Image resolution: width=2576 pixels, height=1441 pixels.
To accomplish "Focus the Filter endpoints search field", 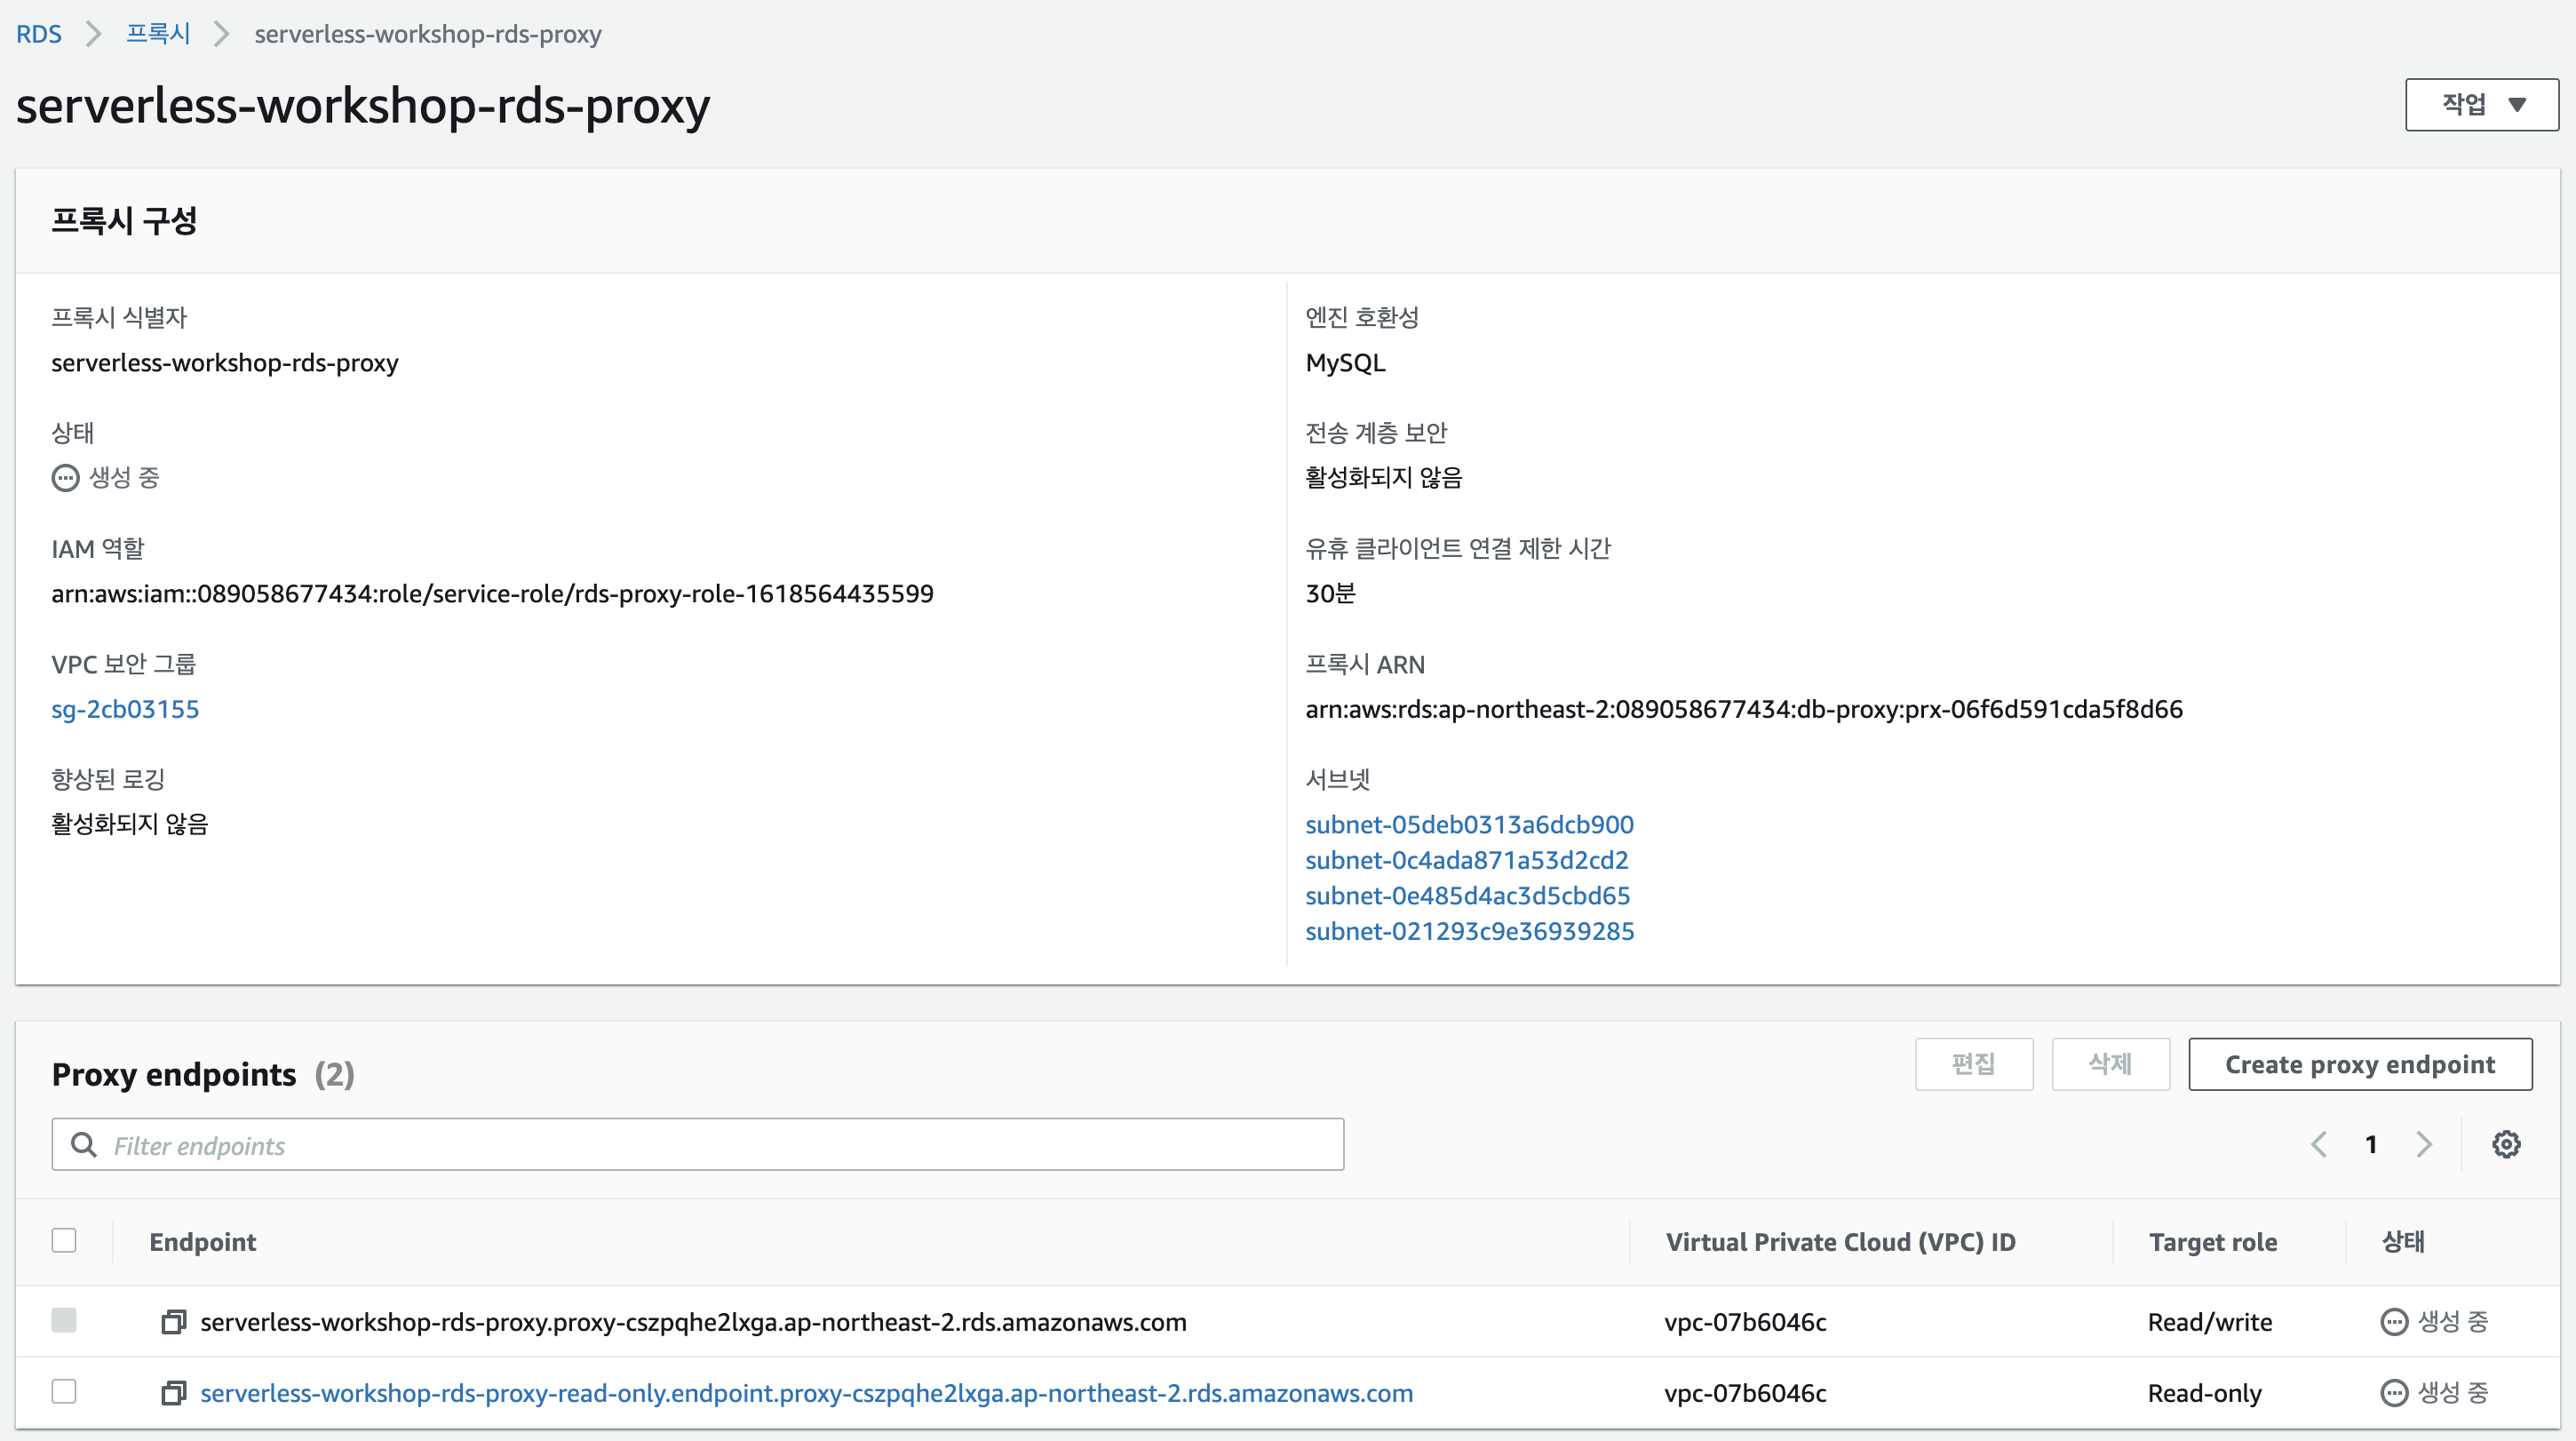I will [698, 1145].
